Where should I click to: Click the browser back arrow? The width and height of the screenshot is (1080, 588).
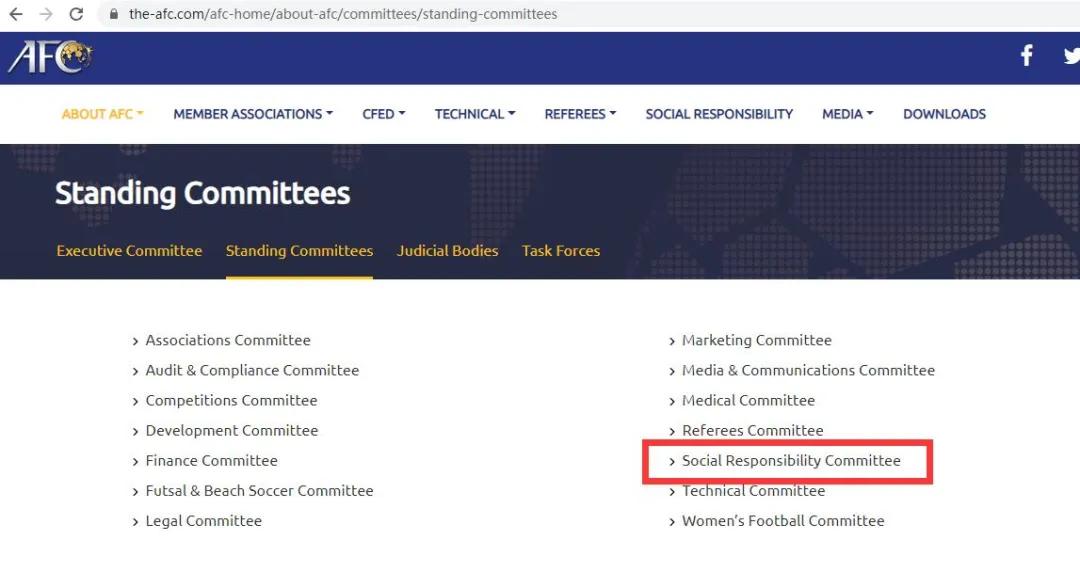(16, 14)
